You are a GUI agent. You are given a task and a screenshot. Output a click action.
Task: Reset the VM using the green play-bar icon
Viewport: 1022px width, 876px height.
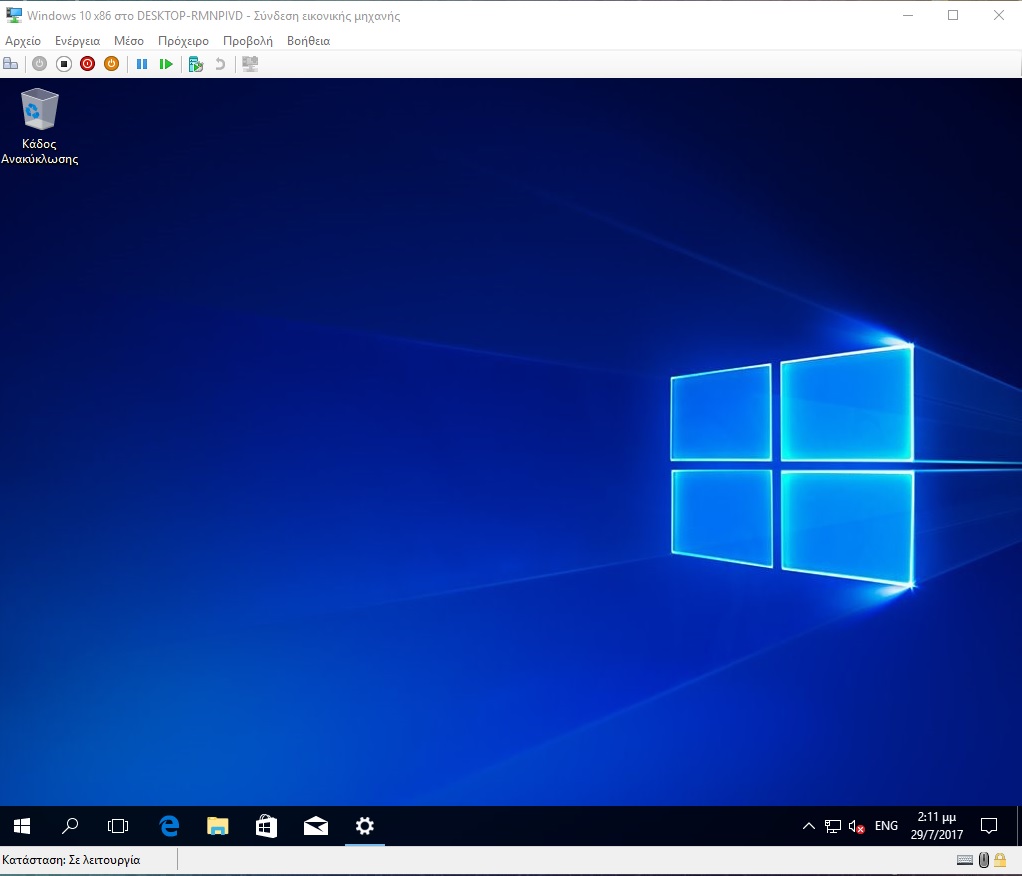click(x=166, y=64)
